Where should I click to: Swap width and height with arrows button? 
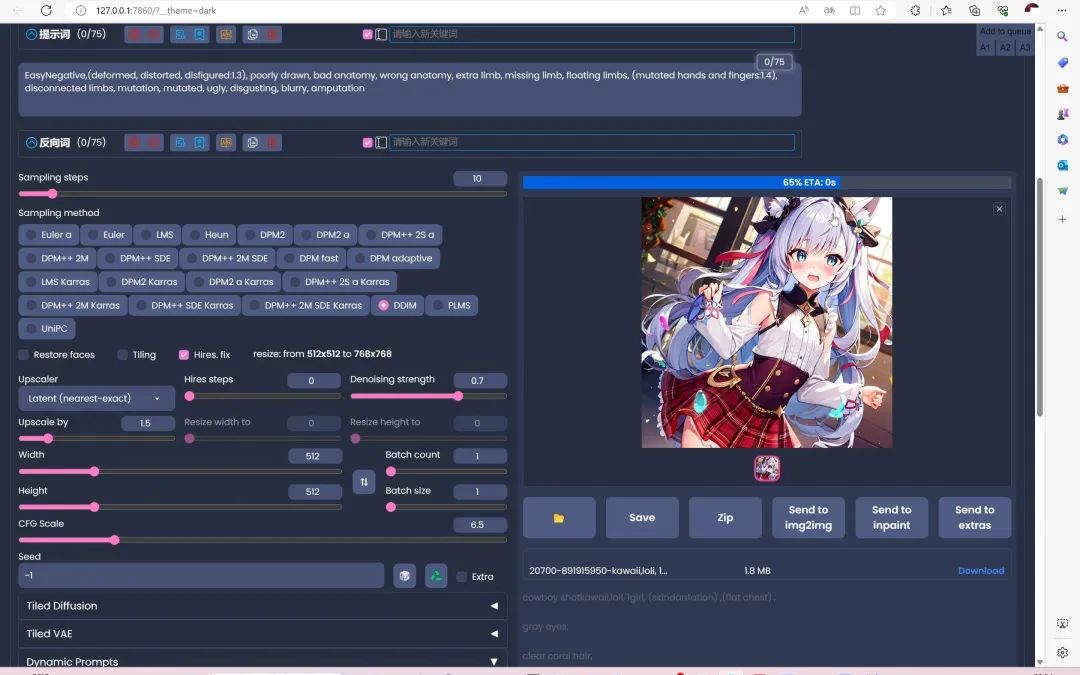tap(364, 481)
